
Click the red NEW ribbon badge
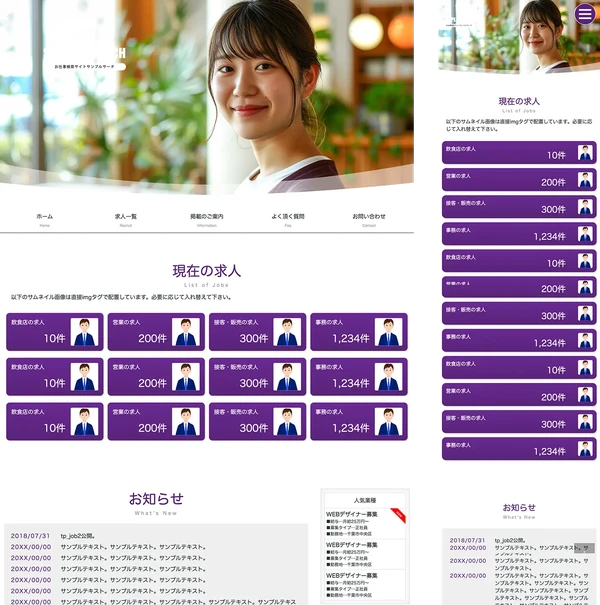[399, 515]
